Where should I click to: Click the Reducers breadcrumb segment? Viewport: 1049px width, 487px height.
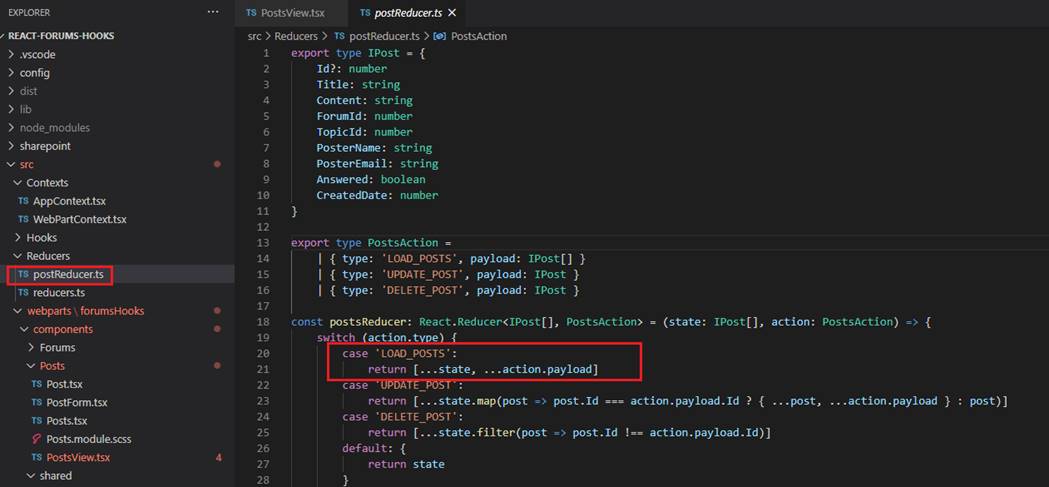point(295,36)
